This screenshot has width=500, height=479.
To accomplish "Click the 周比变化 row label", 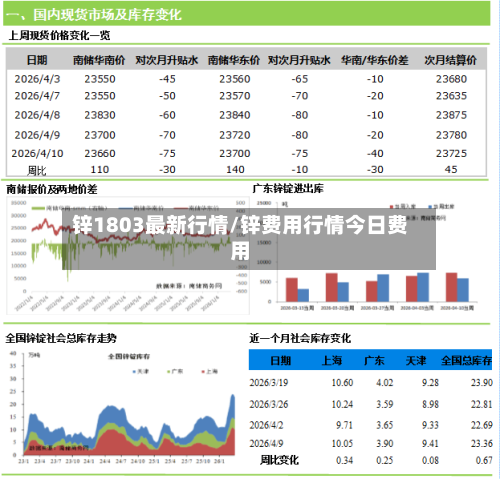I will 279,460.
